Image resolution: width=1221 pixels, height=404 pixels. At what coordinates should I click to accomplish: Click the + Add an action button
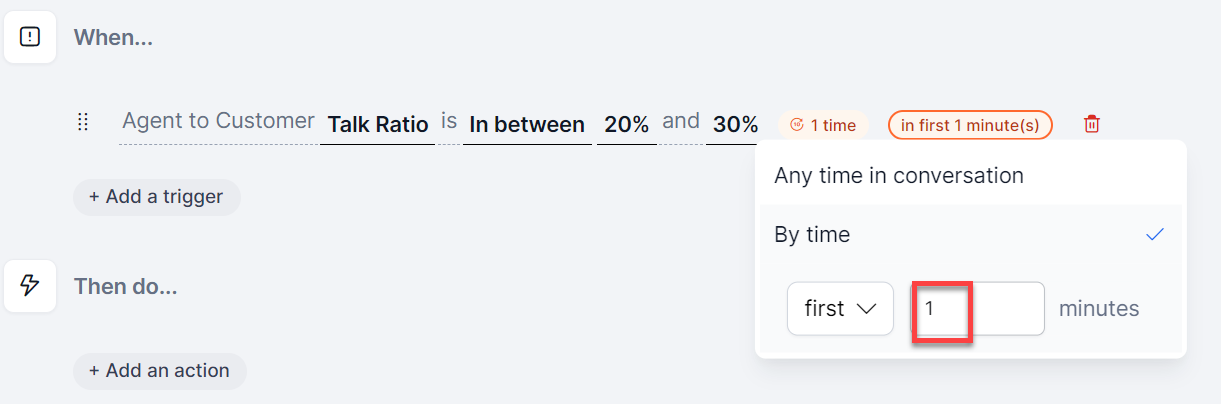click(x=159, y=371)
